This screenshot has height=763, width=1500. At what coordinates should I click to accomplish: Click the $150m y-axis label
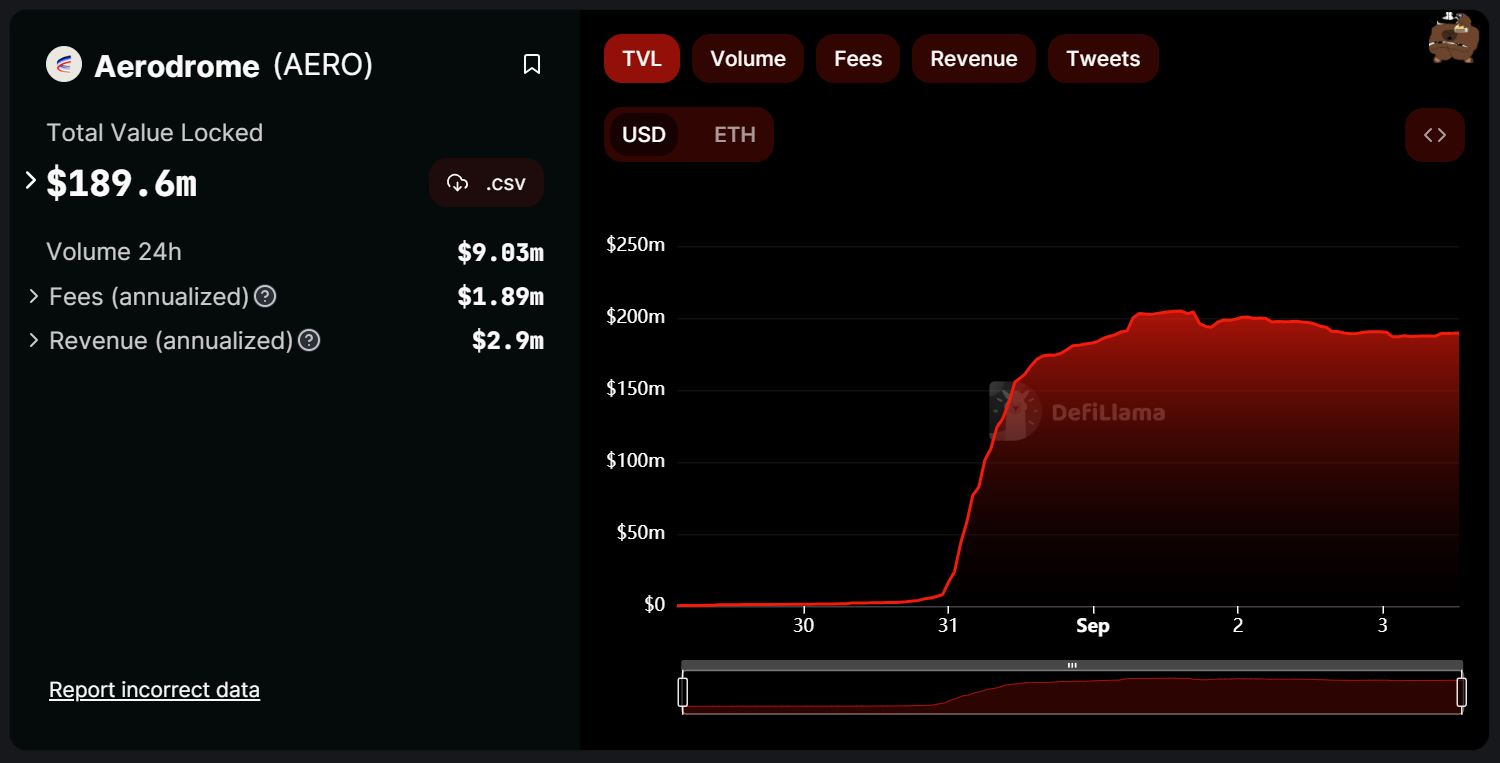(635, 389)
